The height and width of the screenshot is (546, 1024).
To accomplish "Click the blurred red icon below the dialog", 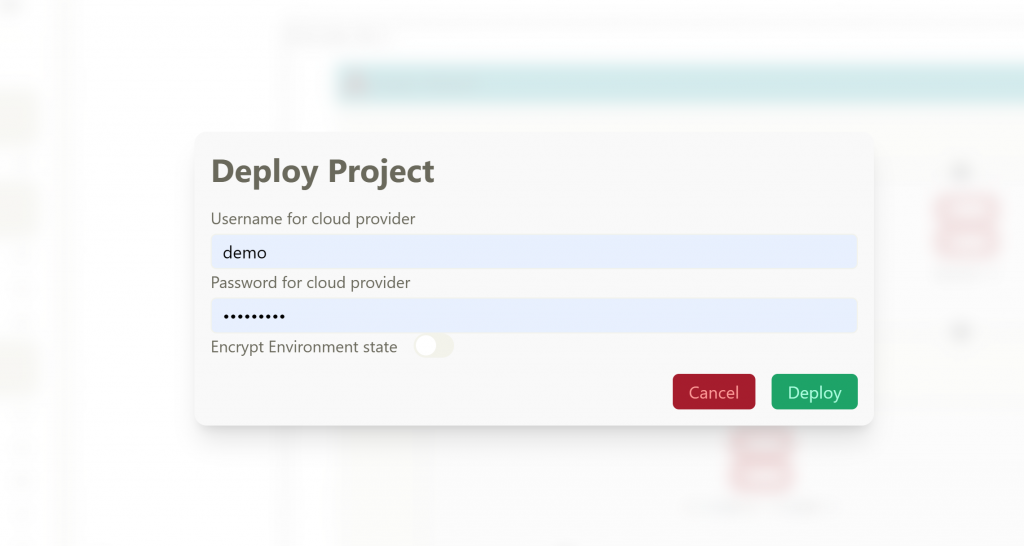I will (x=762, y=462).
